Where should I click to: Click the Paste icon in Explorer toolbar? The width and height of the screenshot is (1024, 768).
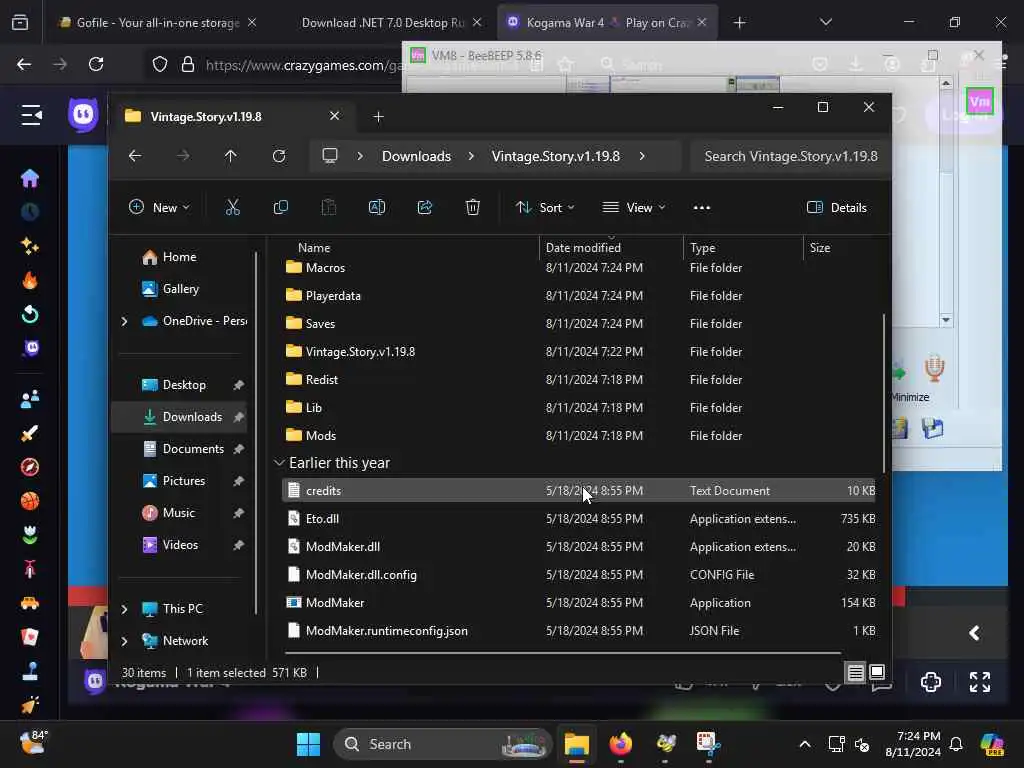328,208
